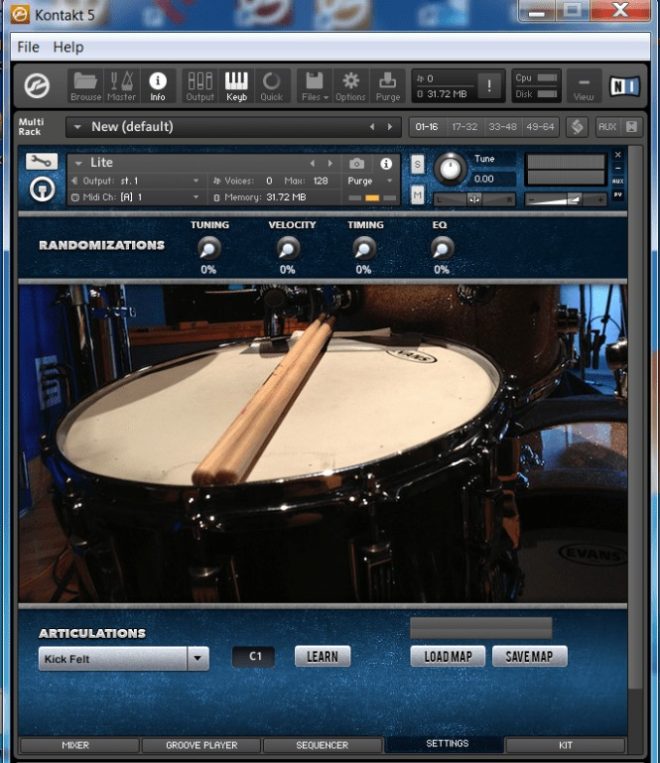
Task: Open the Options dialog
Action: pos(350,86)
